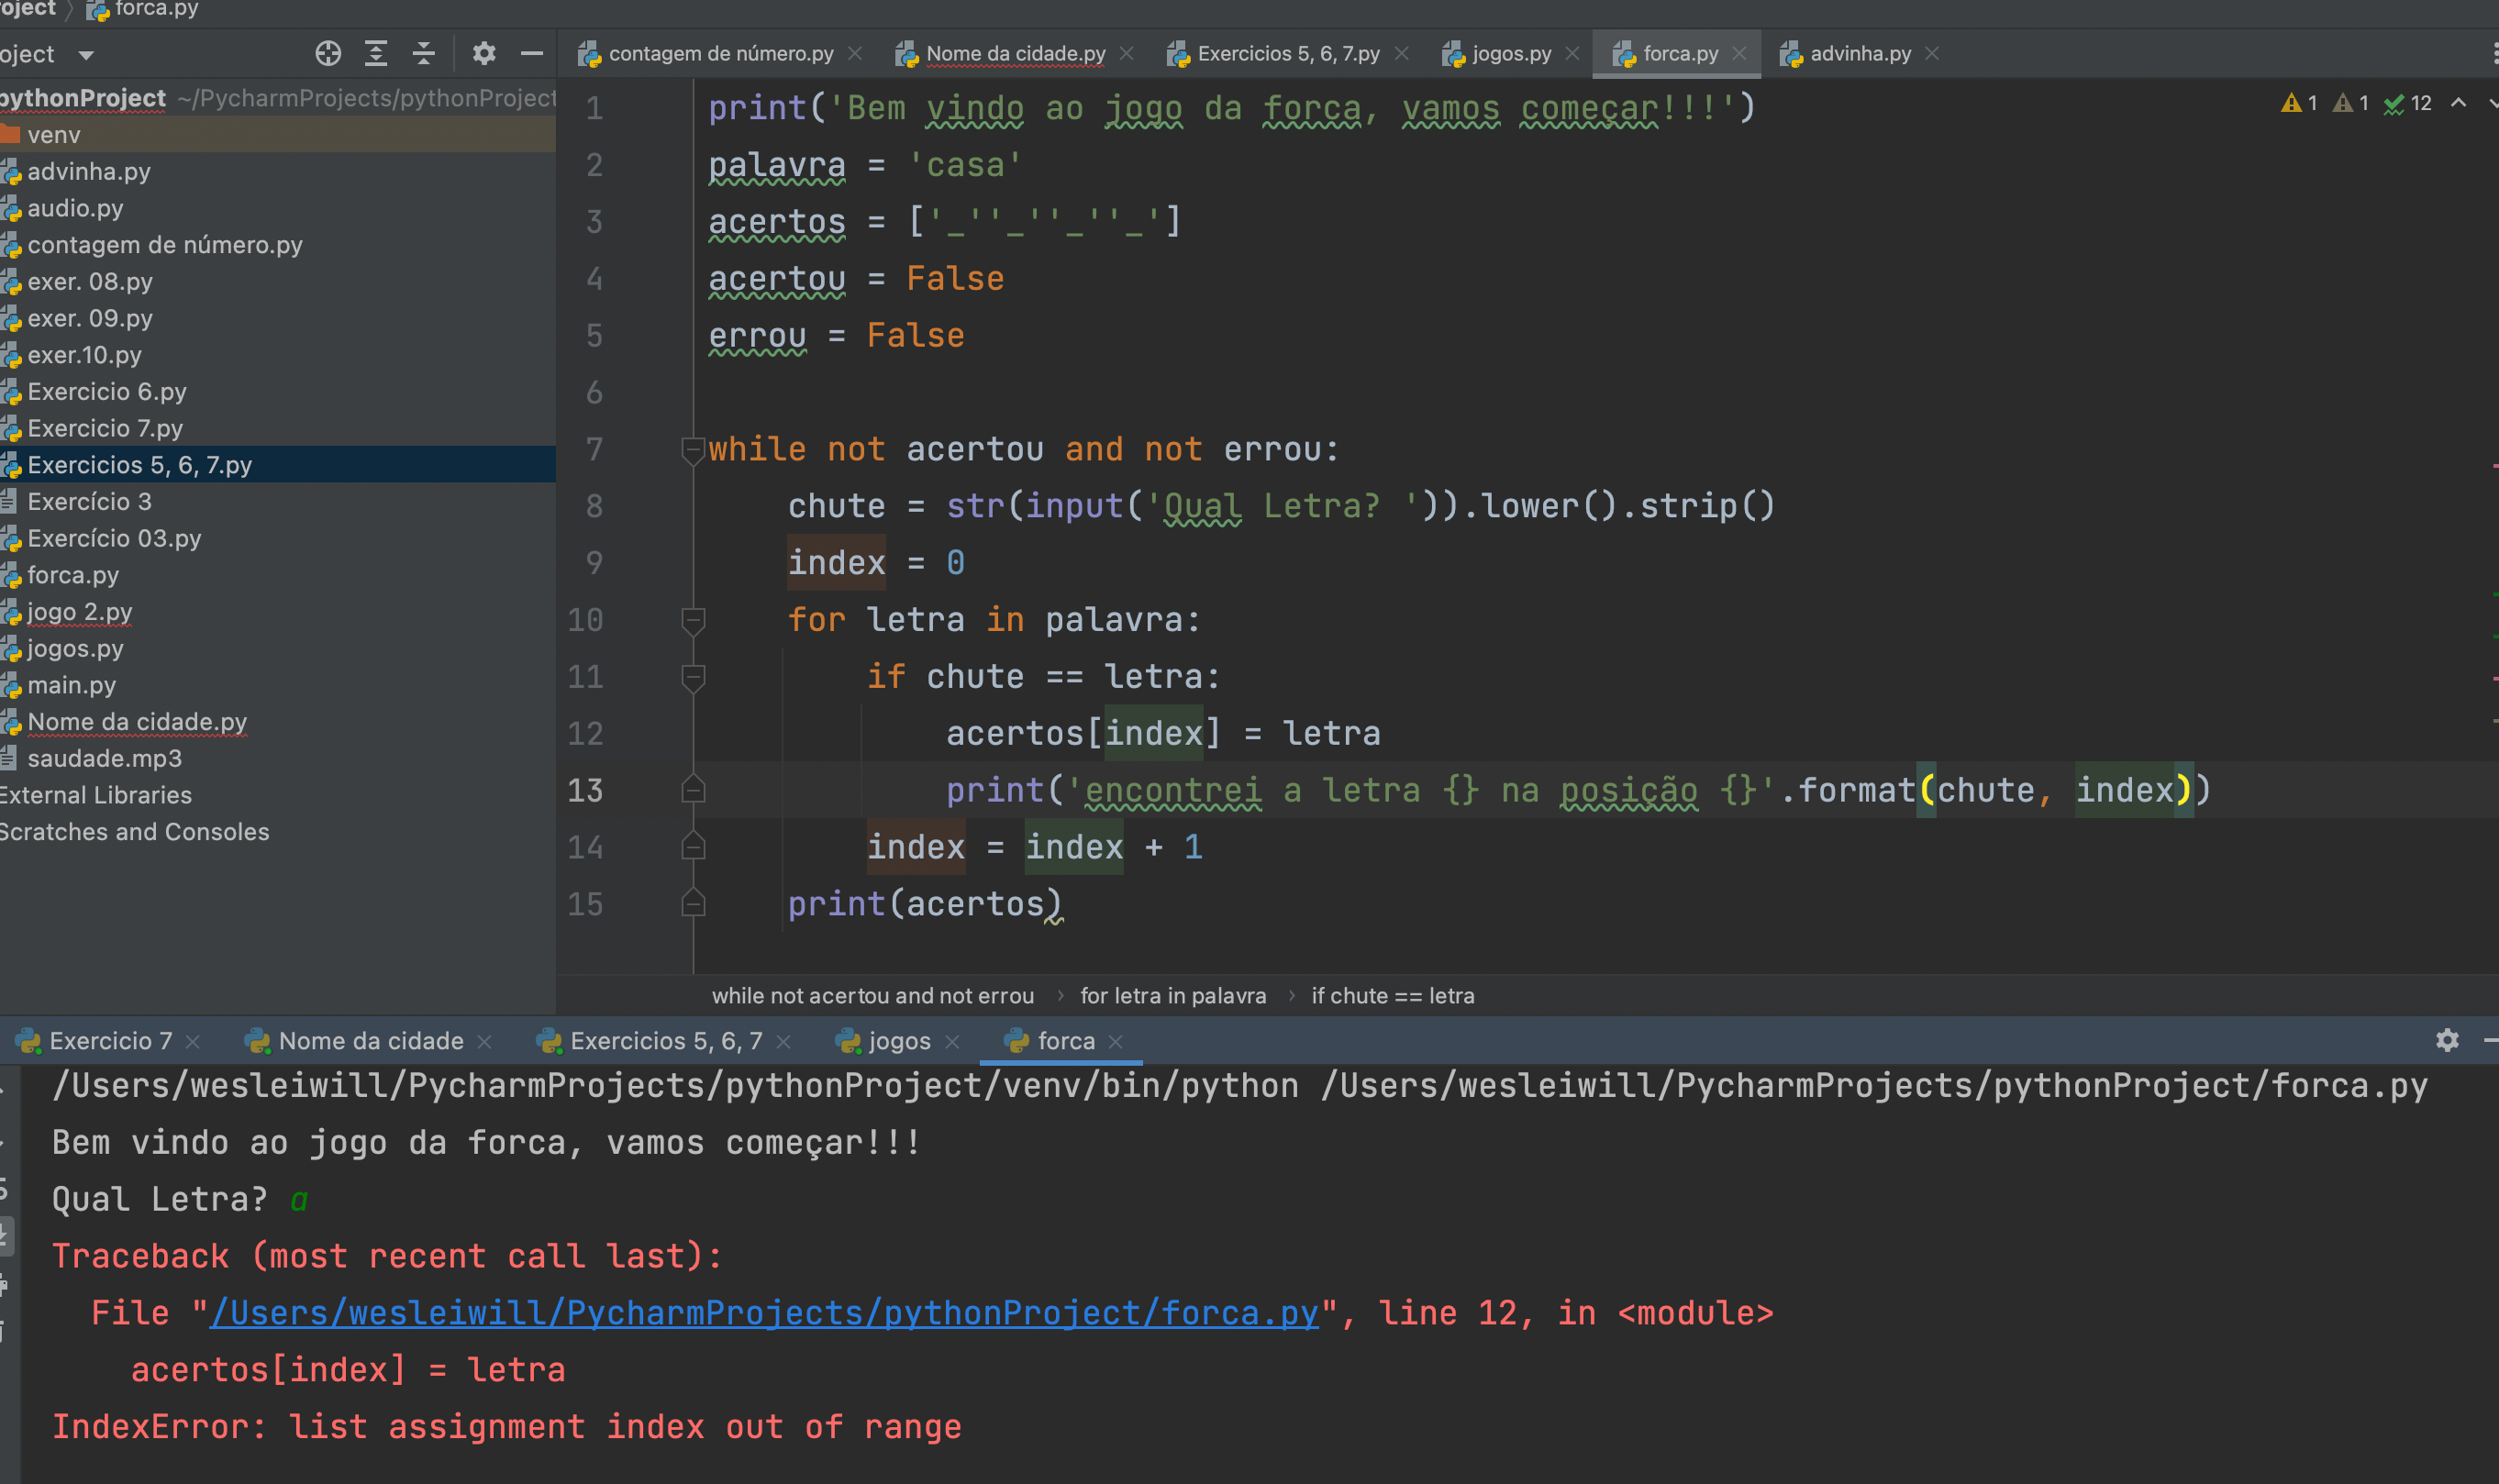Collapse the if block fold marker
This screenshot has width=2499, height=1484.
tap(693, 677)
